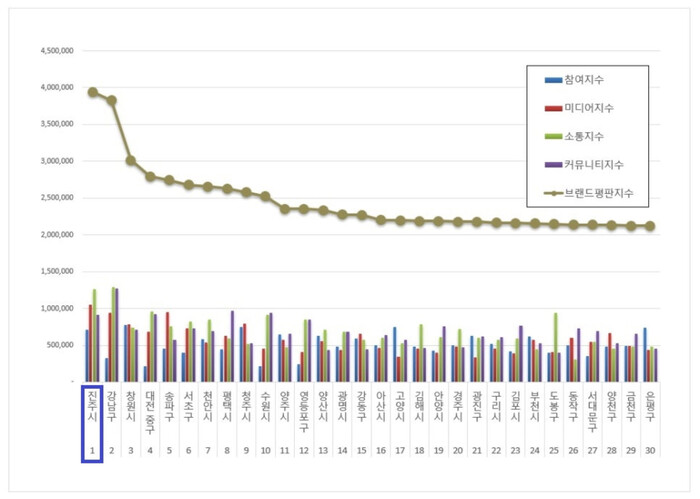The width and height of the screenshot is (700, 499).
Task: Click the 수원시 x-axis label
Action: click(265, 410)
